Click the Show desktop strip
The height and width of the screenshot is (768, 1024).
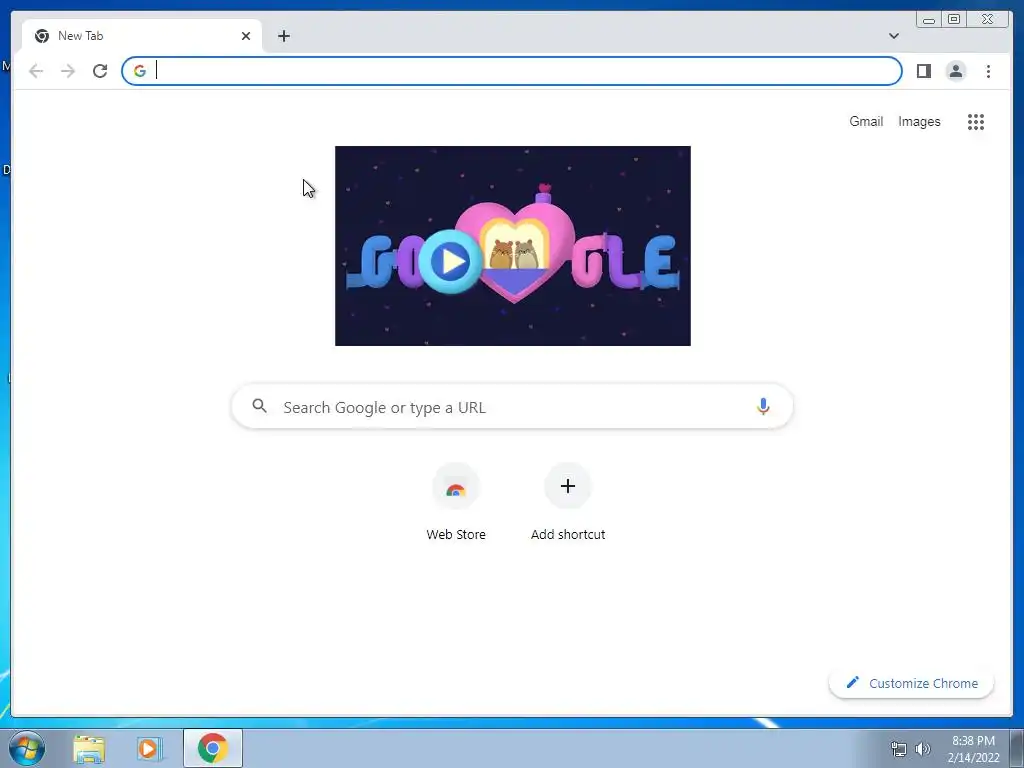click(x=1017, y=748)
